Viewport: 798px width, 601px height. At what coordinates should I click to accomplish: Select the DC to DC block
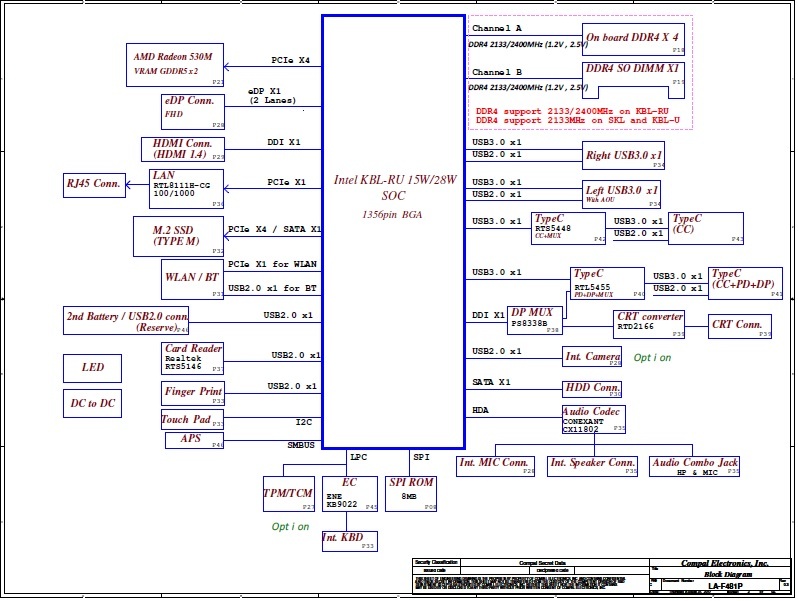pyautogui.click(x=92, y=403)
